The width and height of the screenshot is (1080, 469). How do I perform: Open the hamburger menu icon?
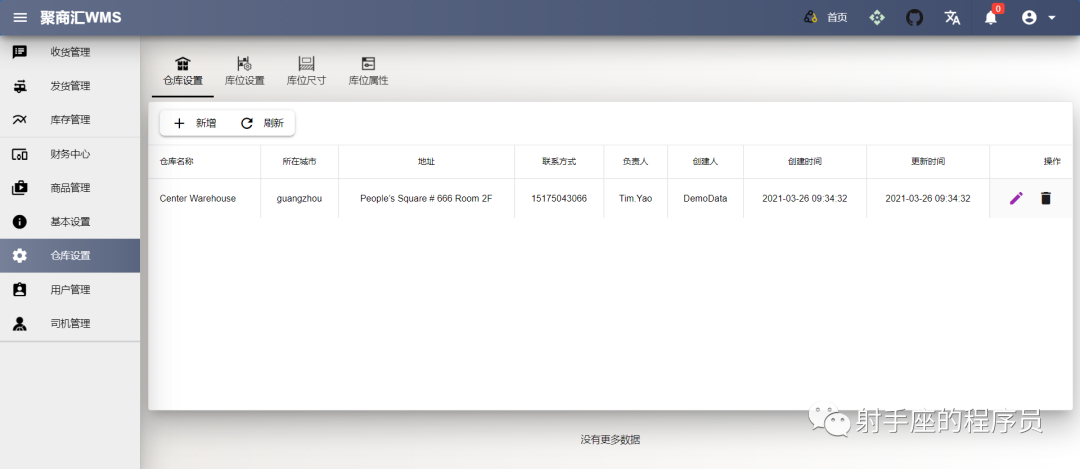click(x=20, y=17)
